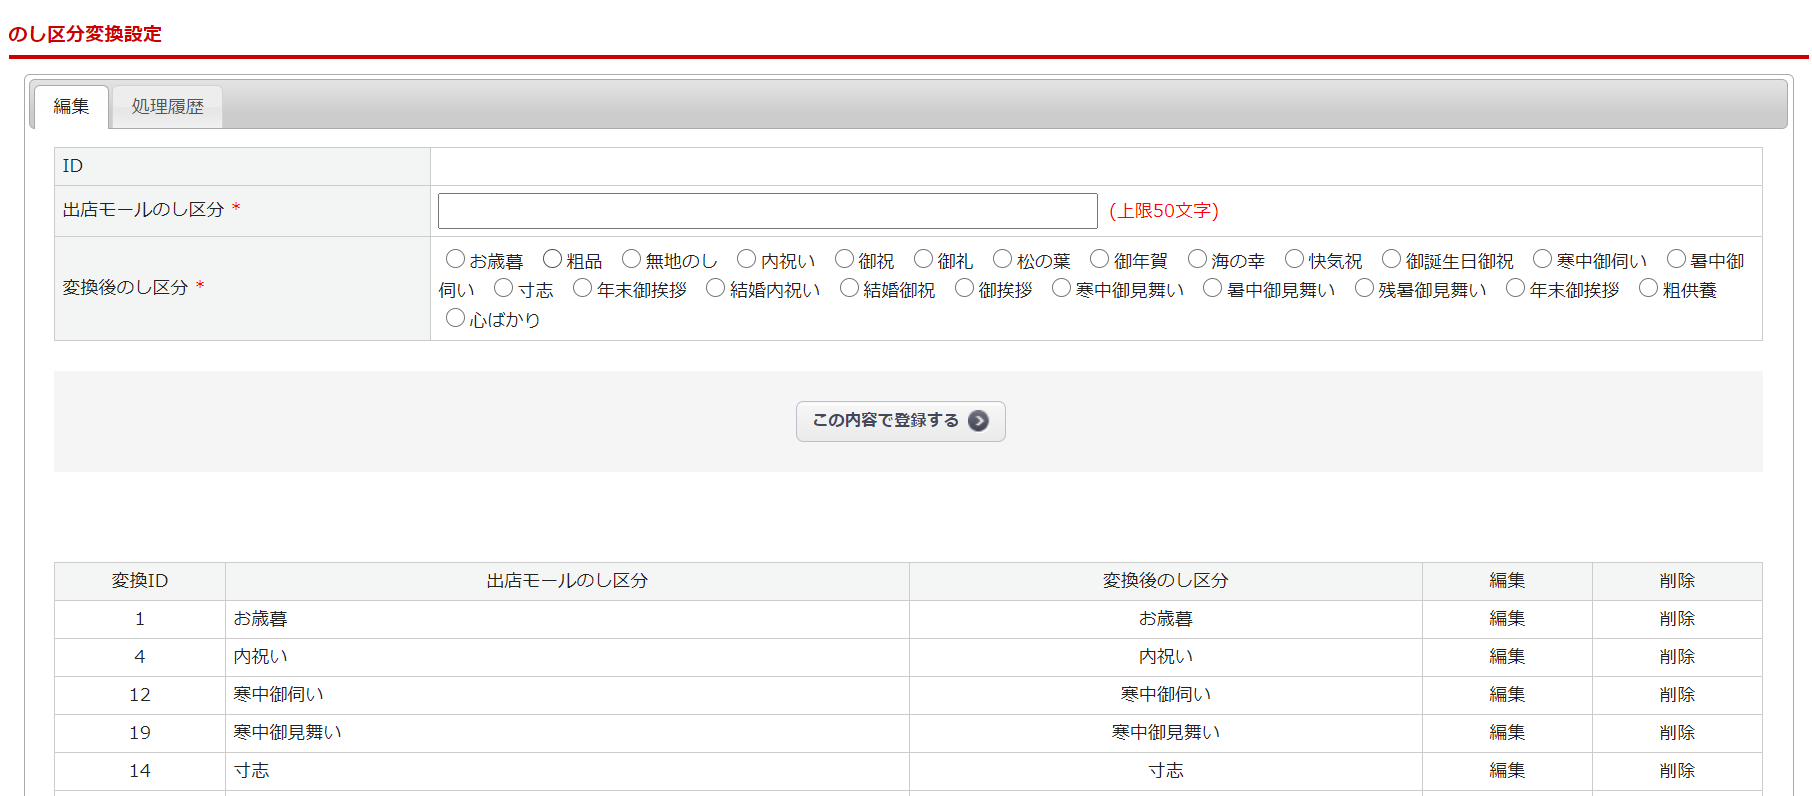Edit the お歳暮 conversion row
The image size is (1812, 796).
(x=1506, y=619)
